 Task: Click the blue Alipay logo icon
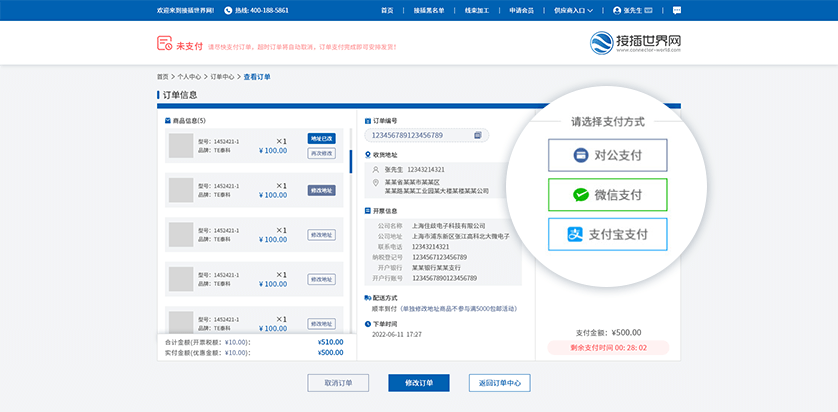575,234
